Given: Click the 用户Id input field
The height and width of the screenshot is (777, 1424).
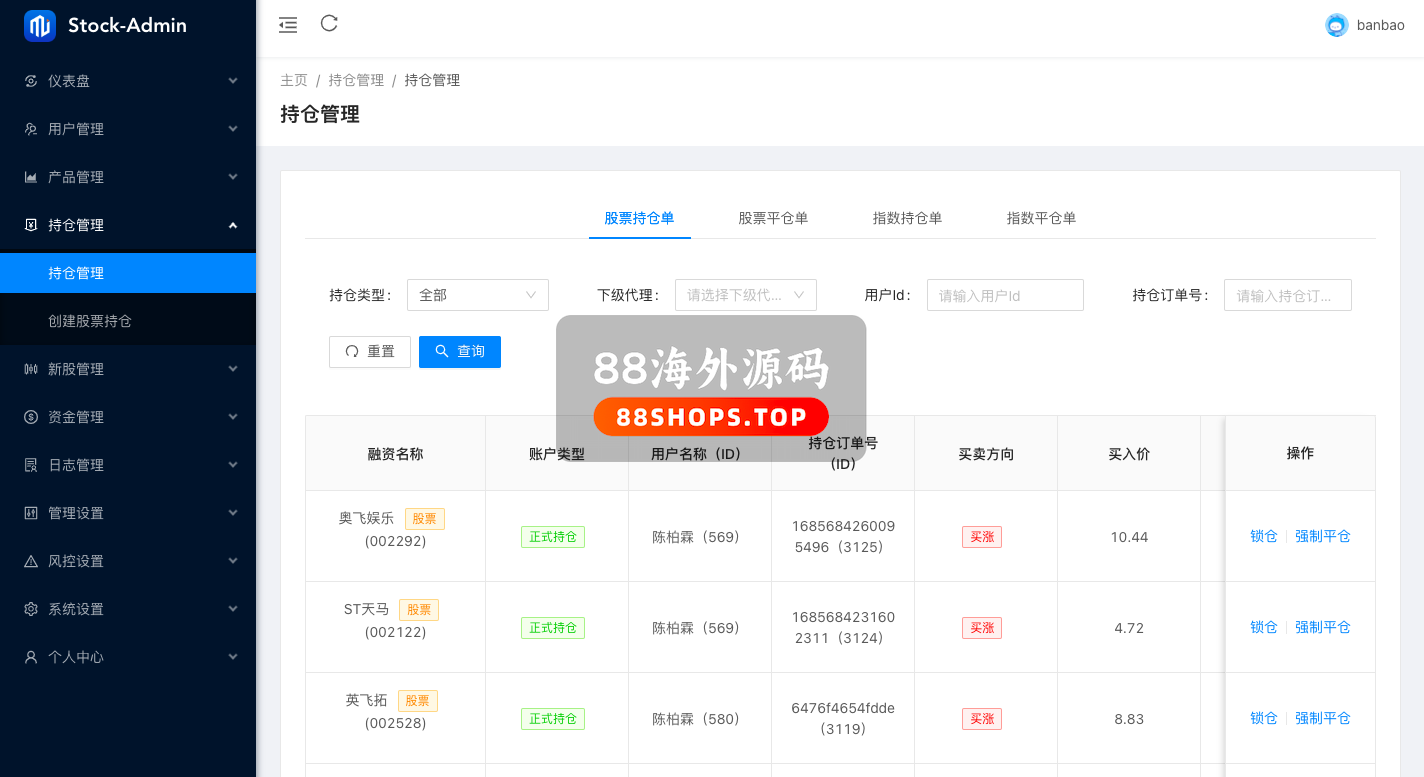Looking at the screenshot, I should click(x=1005, y=295).
